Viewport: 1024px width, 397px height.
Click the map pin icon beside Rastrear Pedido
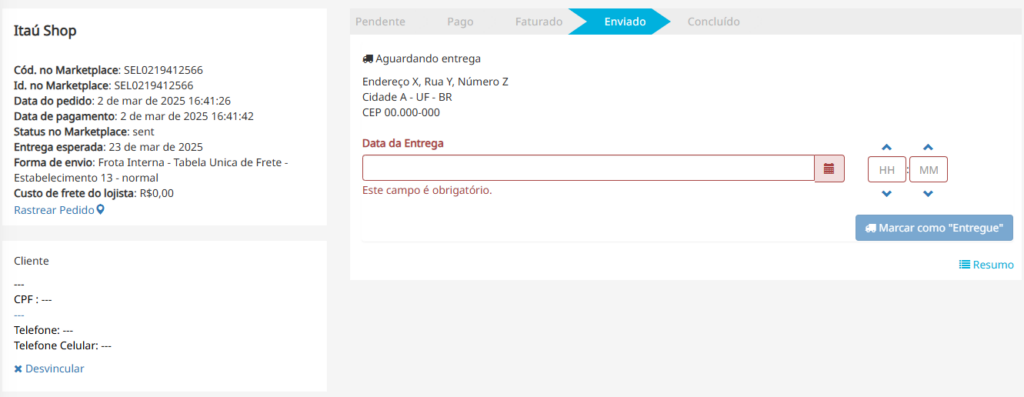point(100,210)
